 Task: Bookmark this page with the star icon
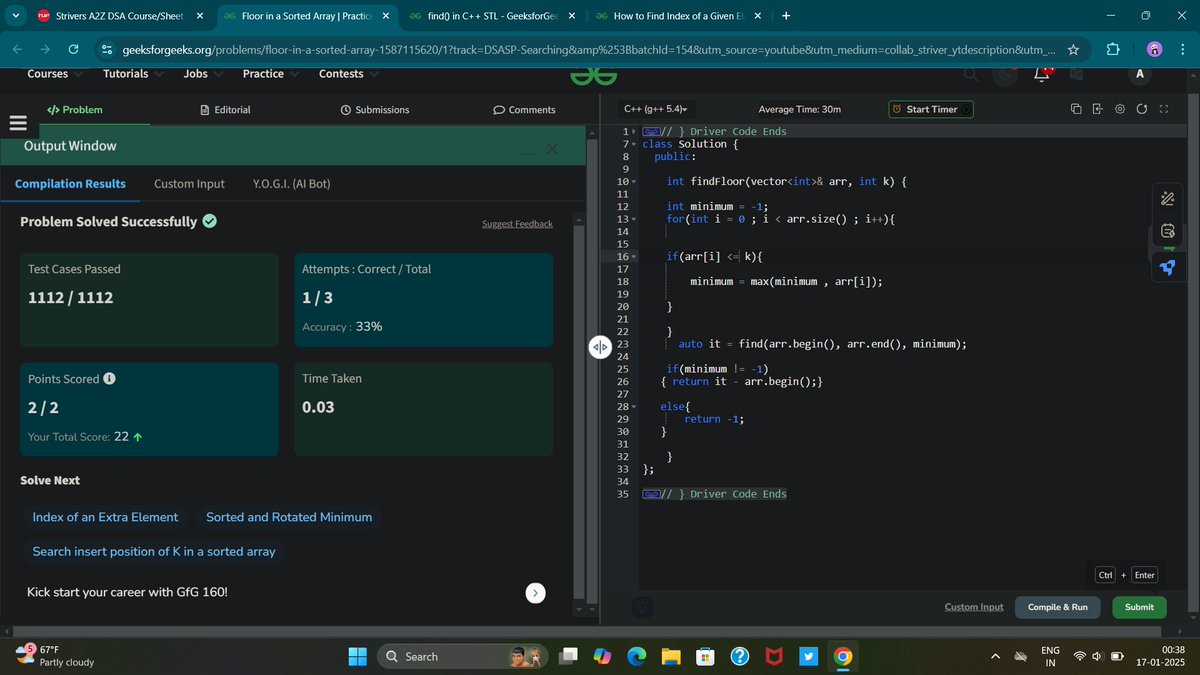(1073, 49)
